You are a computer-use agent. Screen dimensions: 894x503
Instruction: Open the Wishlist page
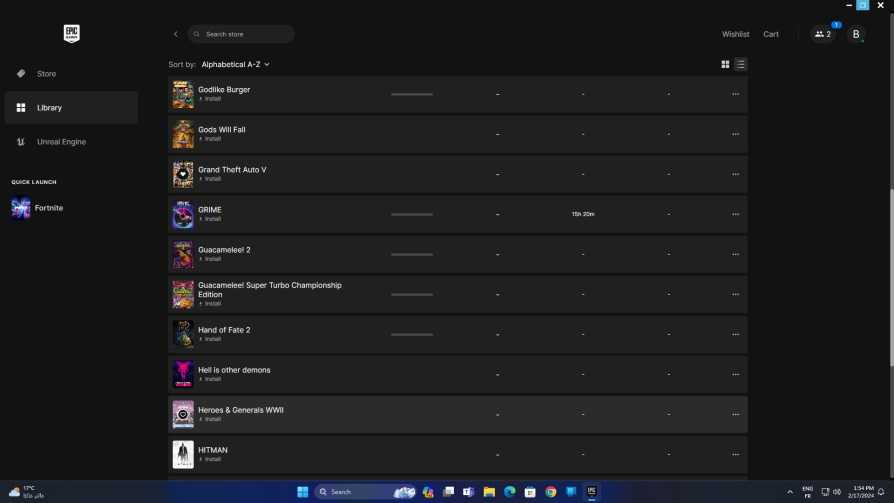click(x=735, y=34)
